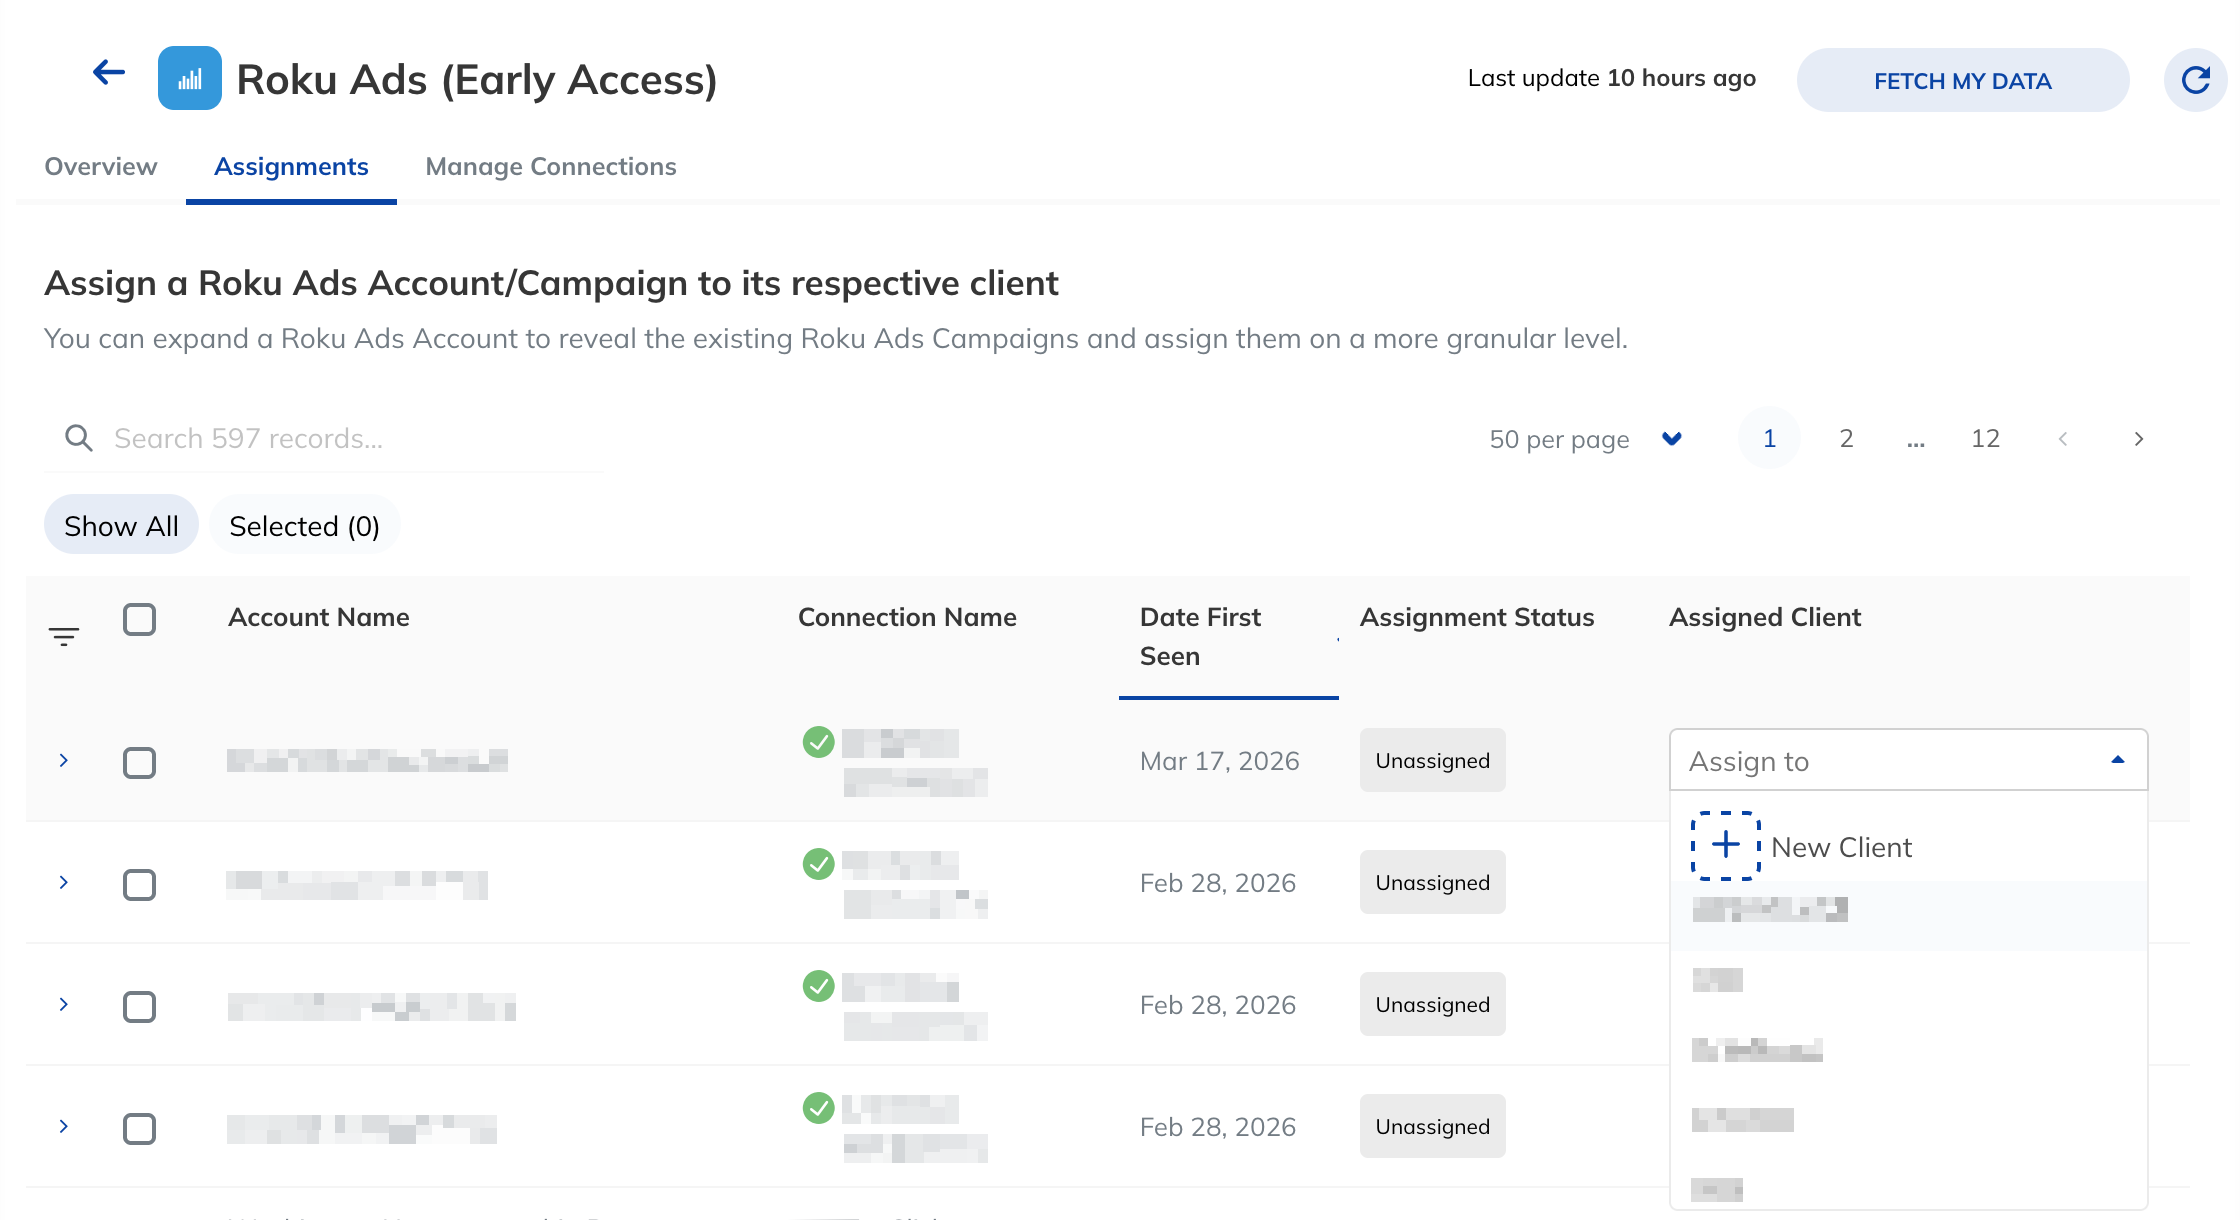The width and height of the screenshot is (2240, 1220).
Task: Expand the first Feb 28, 2026 account row
Action: [x=64, y=883]
